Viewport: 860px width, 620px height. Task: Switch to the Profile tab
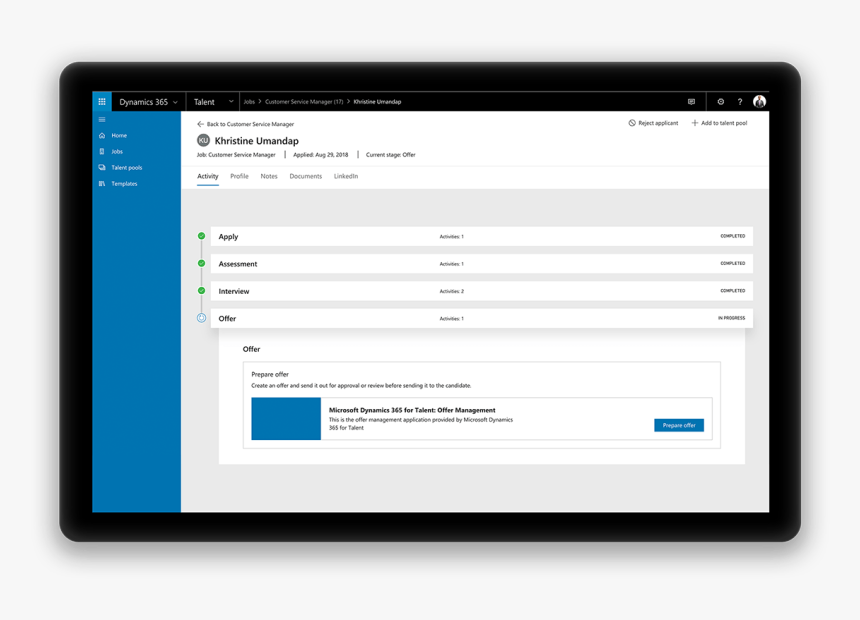point(239,176)
